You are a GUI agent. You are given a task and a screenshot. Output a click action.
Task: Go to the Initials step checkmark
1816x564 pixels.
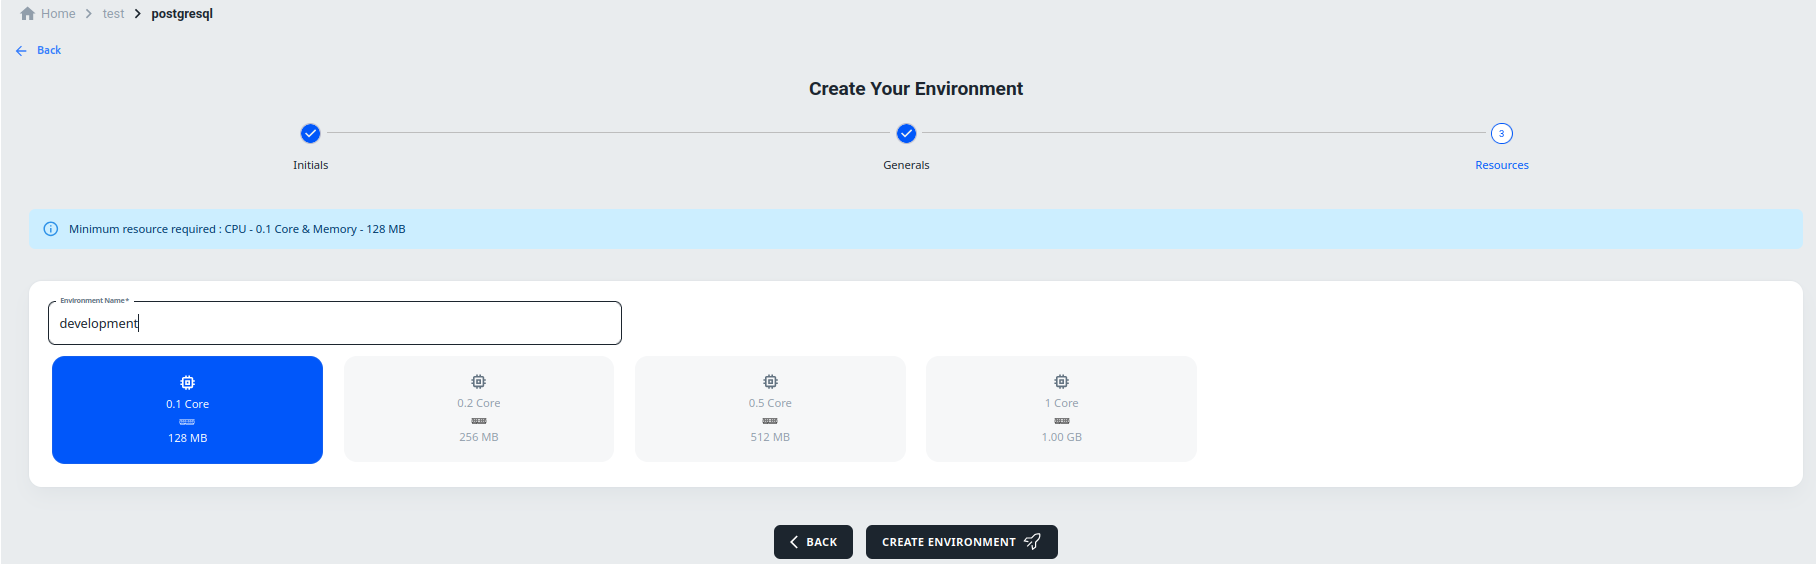[310, 133]
